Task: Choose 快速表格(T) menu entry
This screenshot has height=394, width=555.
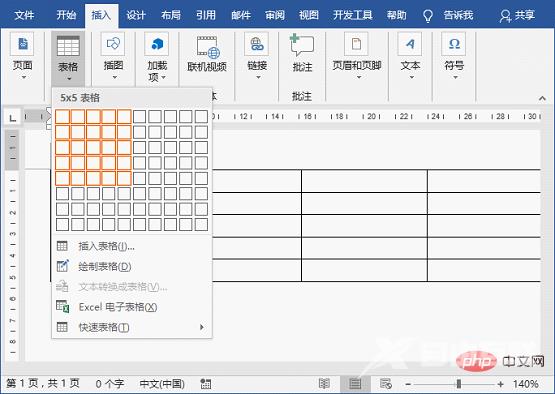Action: [x=132, y=327]
